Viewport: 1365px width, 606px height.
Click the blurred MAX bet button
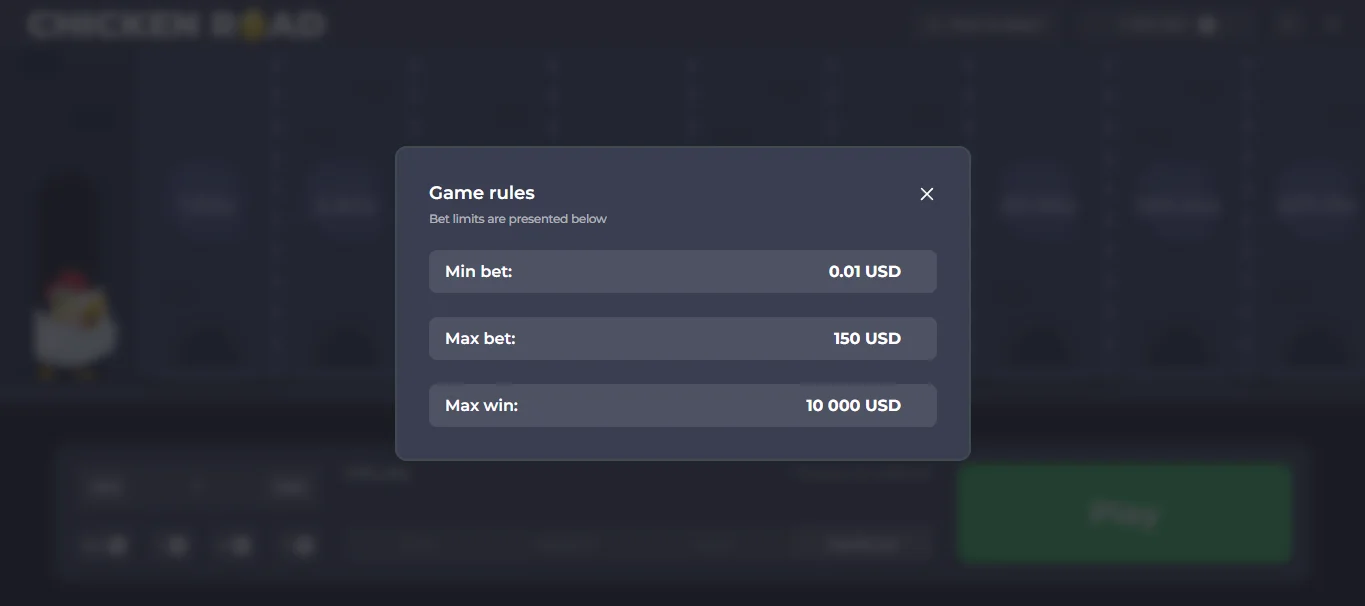288,487
